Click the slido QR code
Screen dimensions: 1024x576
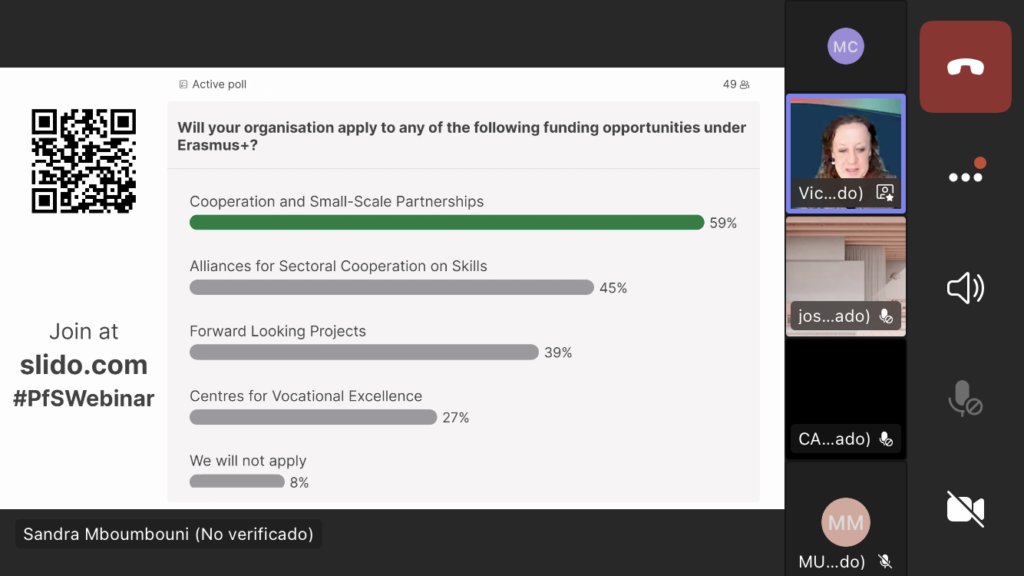[x=83, y=161]
